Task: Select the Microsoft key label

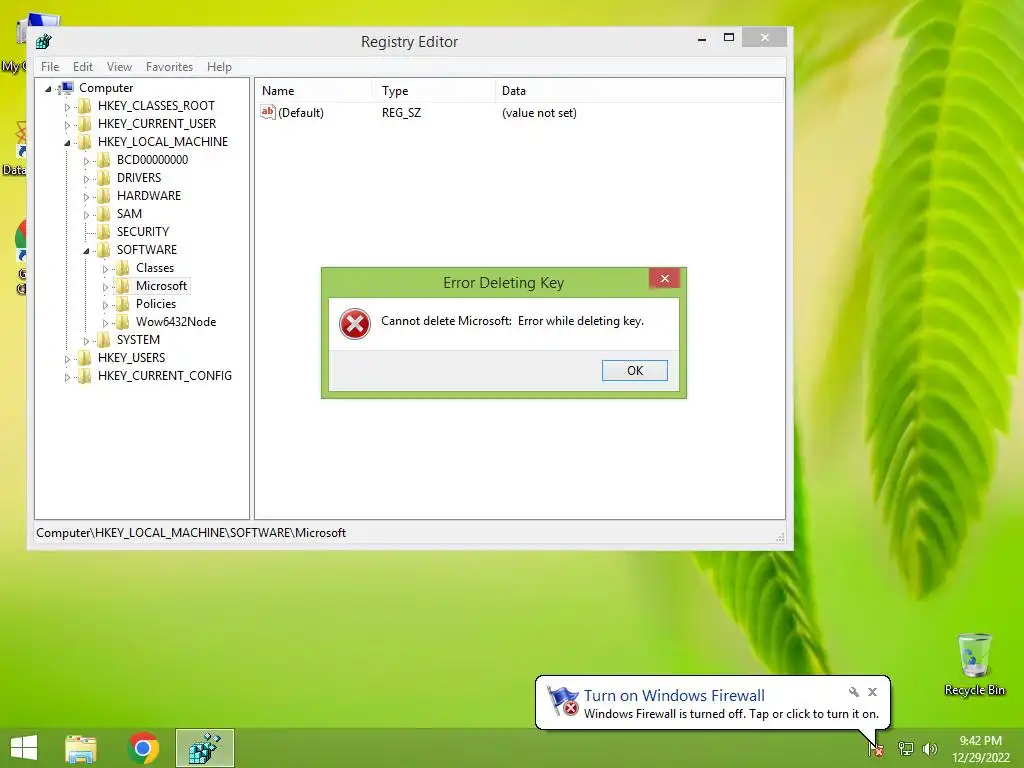Action: pos(161,286)
